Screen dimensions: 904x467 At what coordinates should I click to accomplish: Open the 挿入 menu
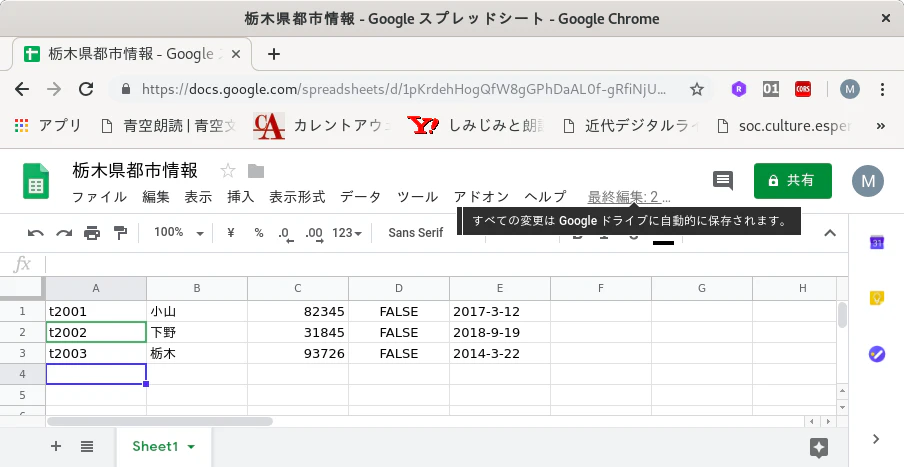pyautogui.click(x=240, y=197)
